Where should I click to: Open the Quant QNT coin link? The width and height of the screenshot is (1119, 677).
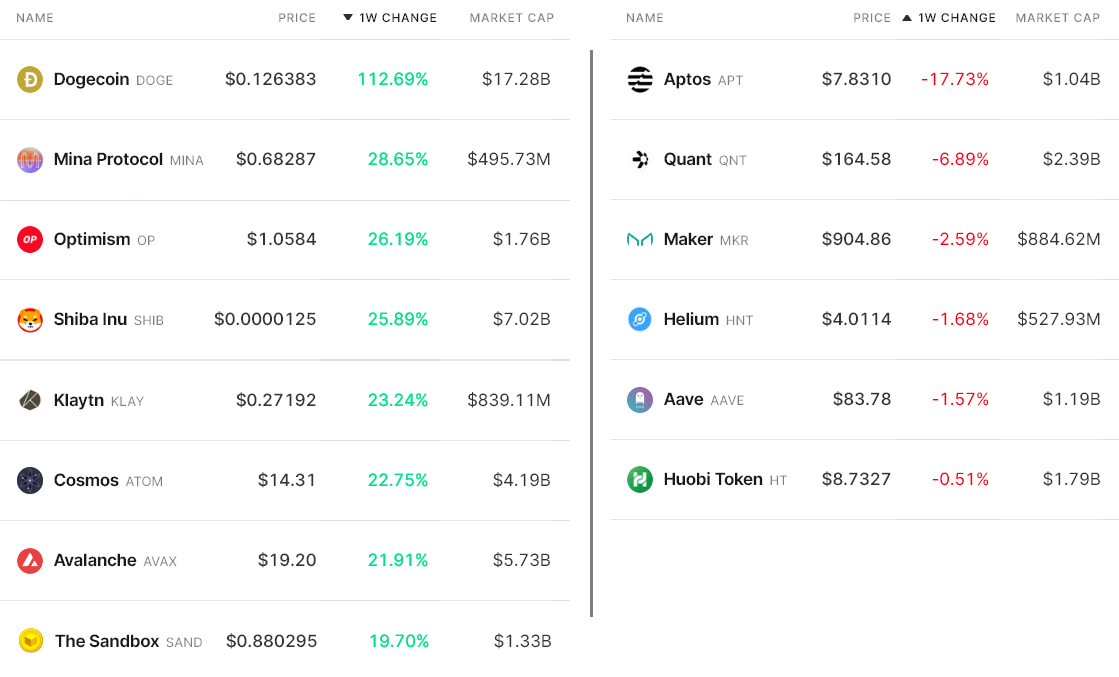pyautogui.click(x=688, y=159)
